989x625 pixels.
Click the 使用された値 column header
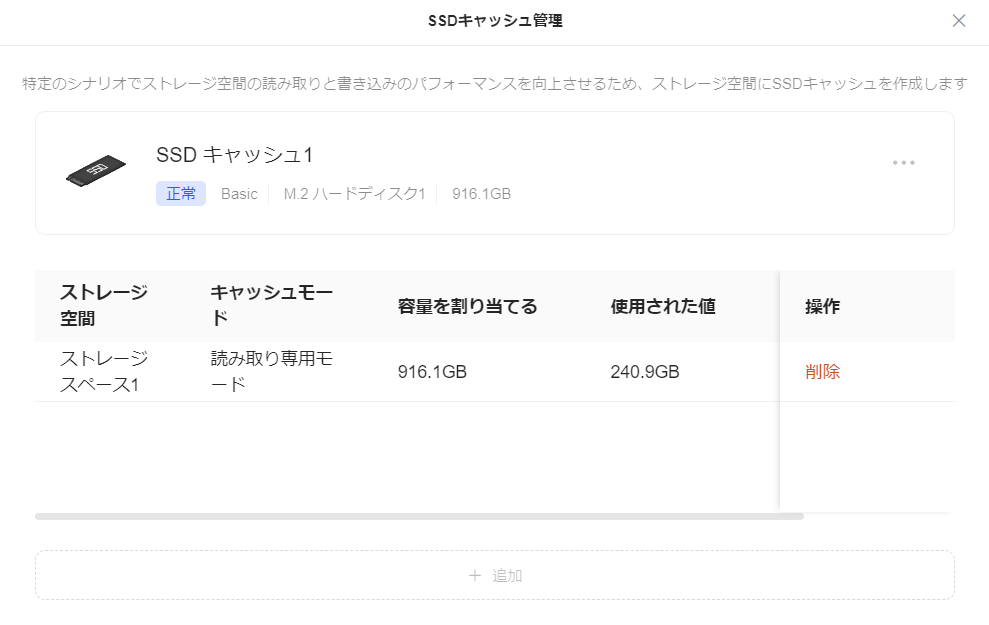tap(663, 307)
